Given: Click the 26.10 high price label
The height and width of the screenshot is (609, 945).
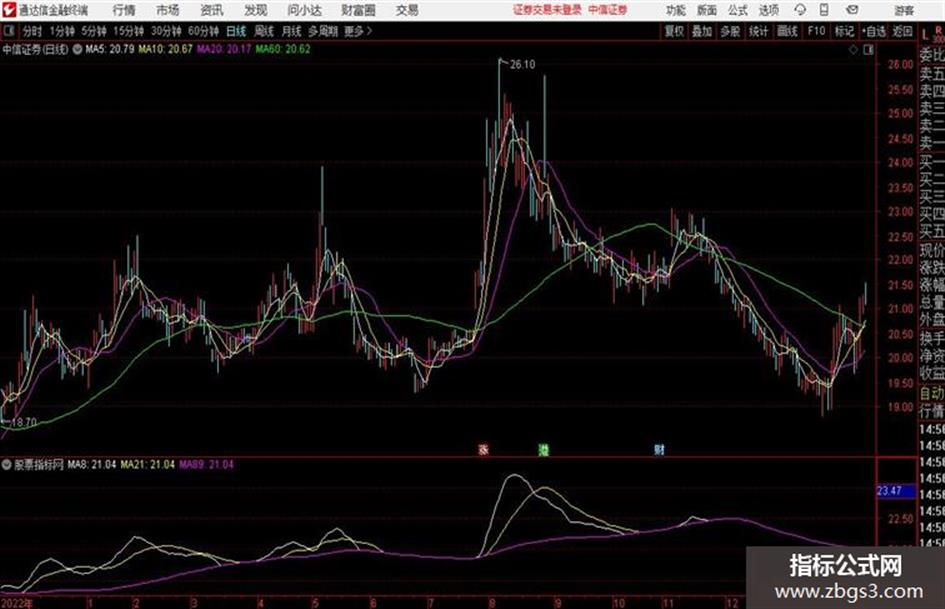Looking at the screenshot, I should (x=522, y=64).
